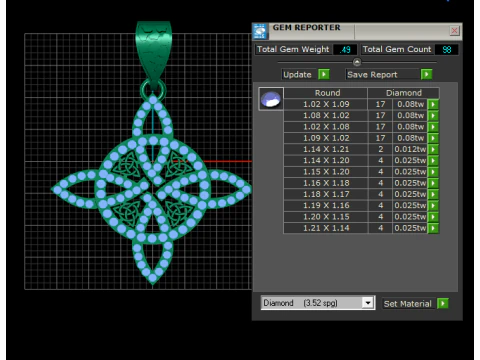Select size cell 1.16 X 1.18
Viewport: 480px width, 360px height.
tap(326, 183)
